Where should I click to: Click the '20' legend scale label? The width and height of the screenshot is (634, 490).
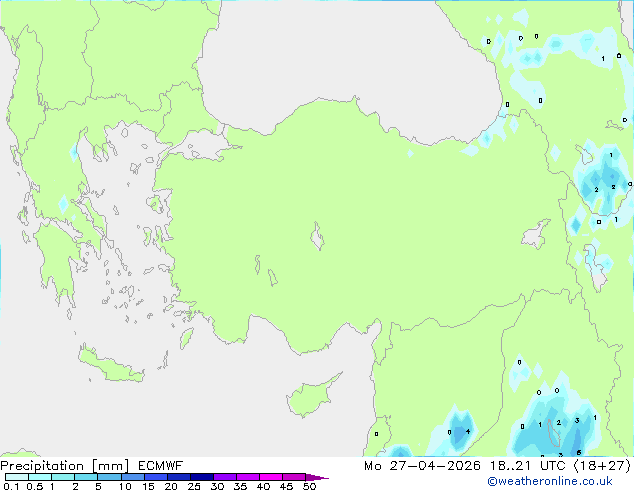tap(171, 486)
